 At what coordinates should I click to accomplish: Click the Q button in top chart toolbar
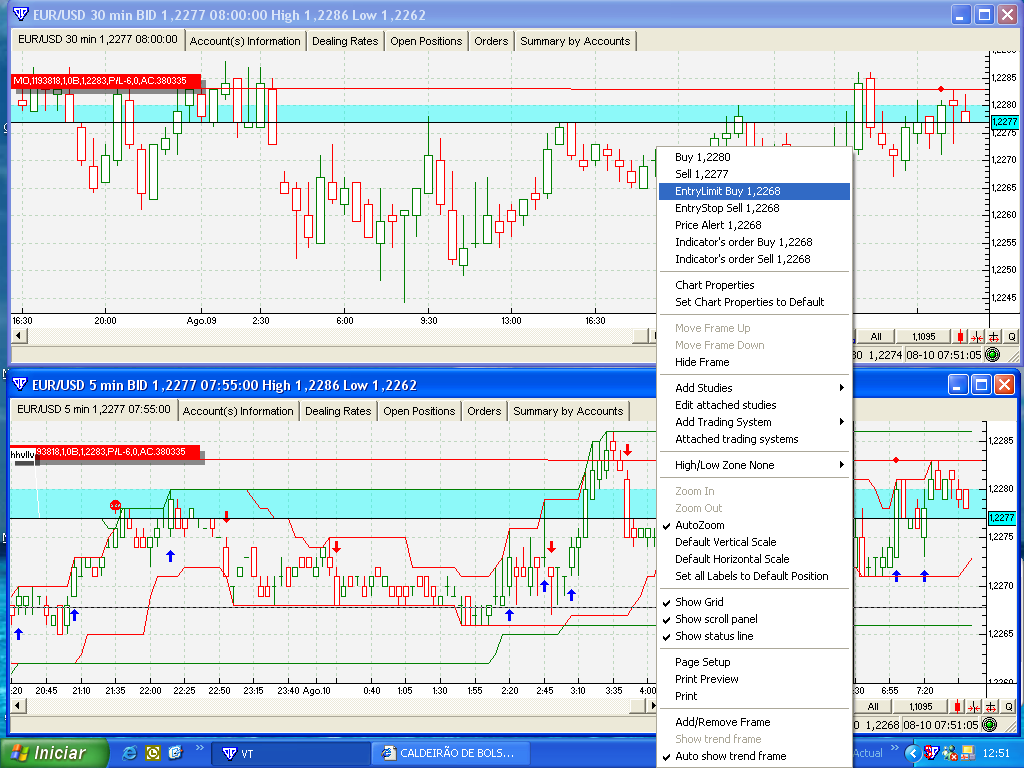tap(1011, 337)
